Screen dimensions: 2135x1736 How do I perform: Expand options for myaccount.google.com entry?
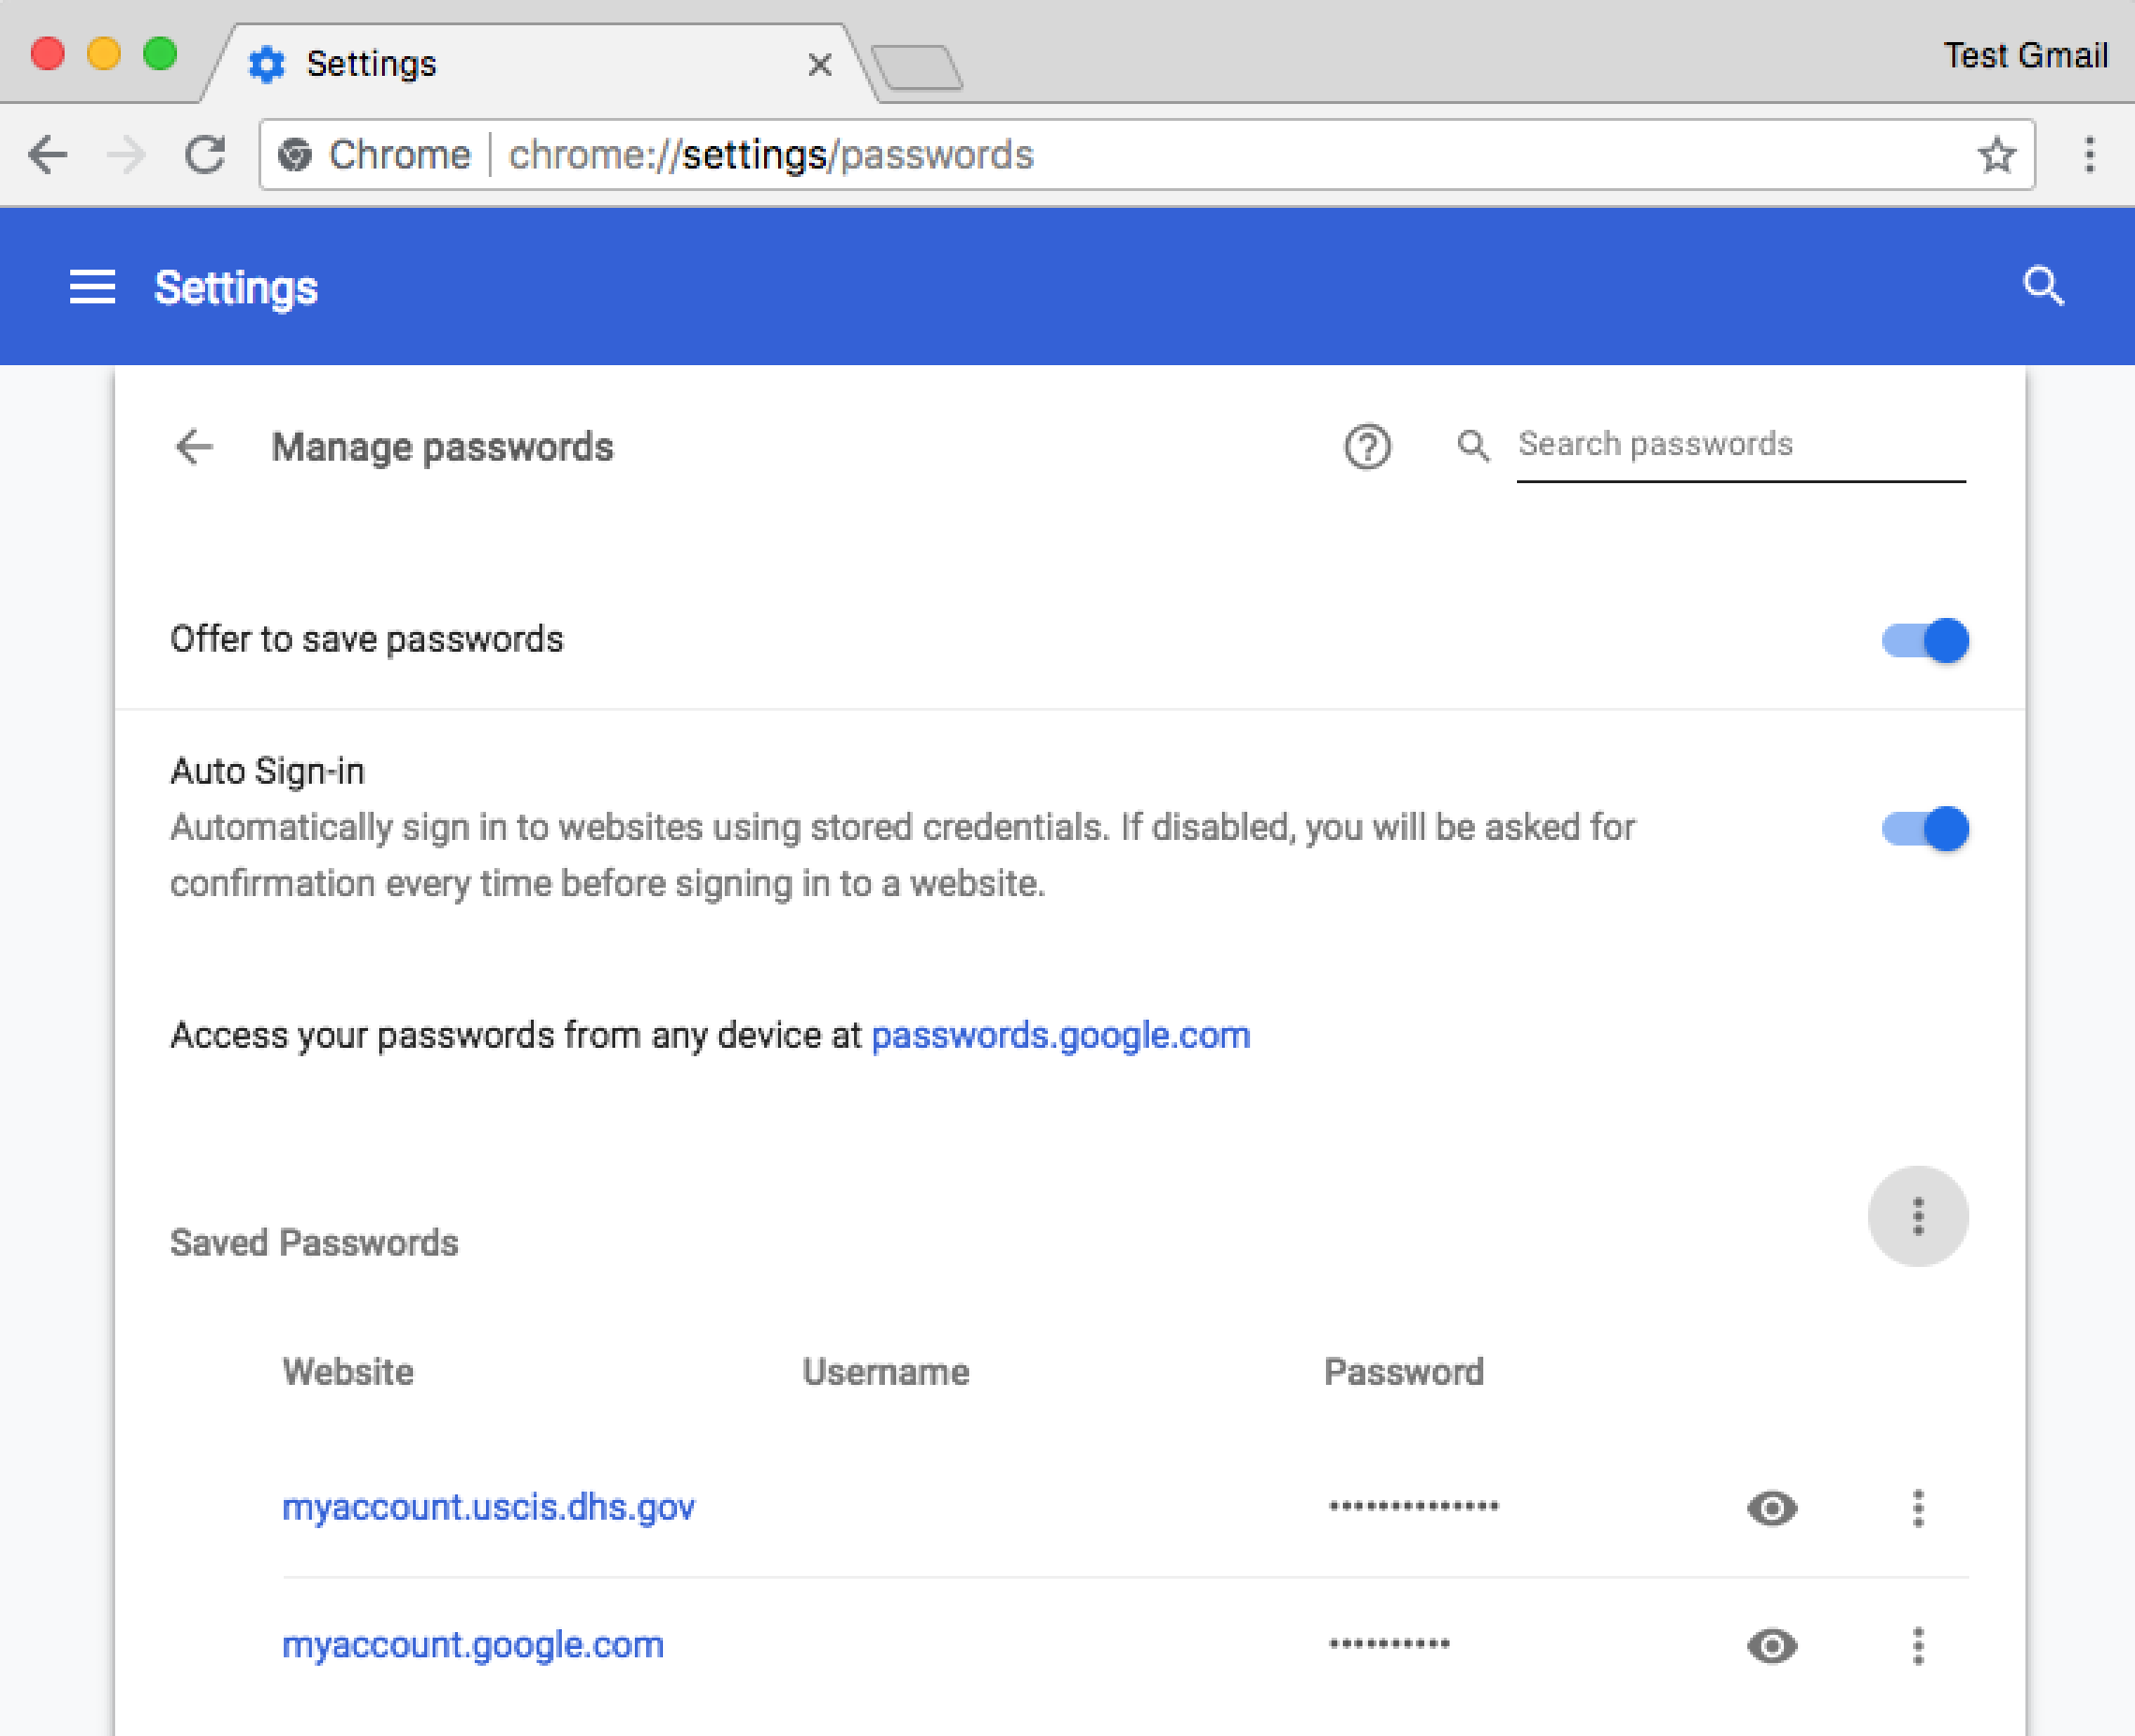click(1919, 1646)
